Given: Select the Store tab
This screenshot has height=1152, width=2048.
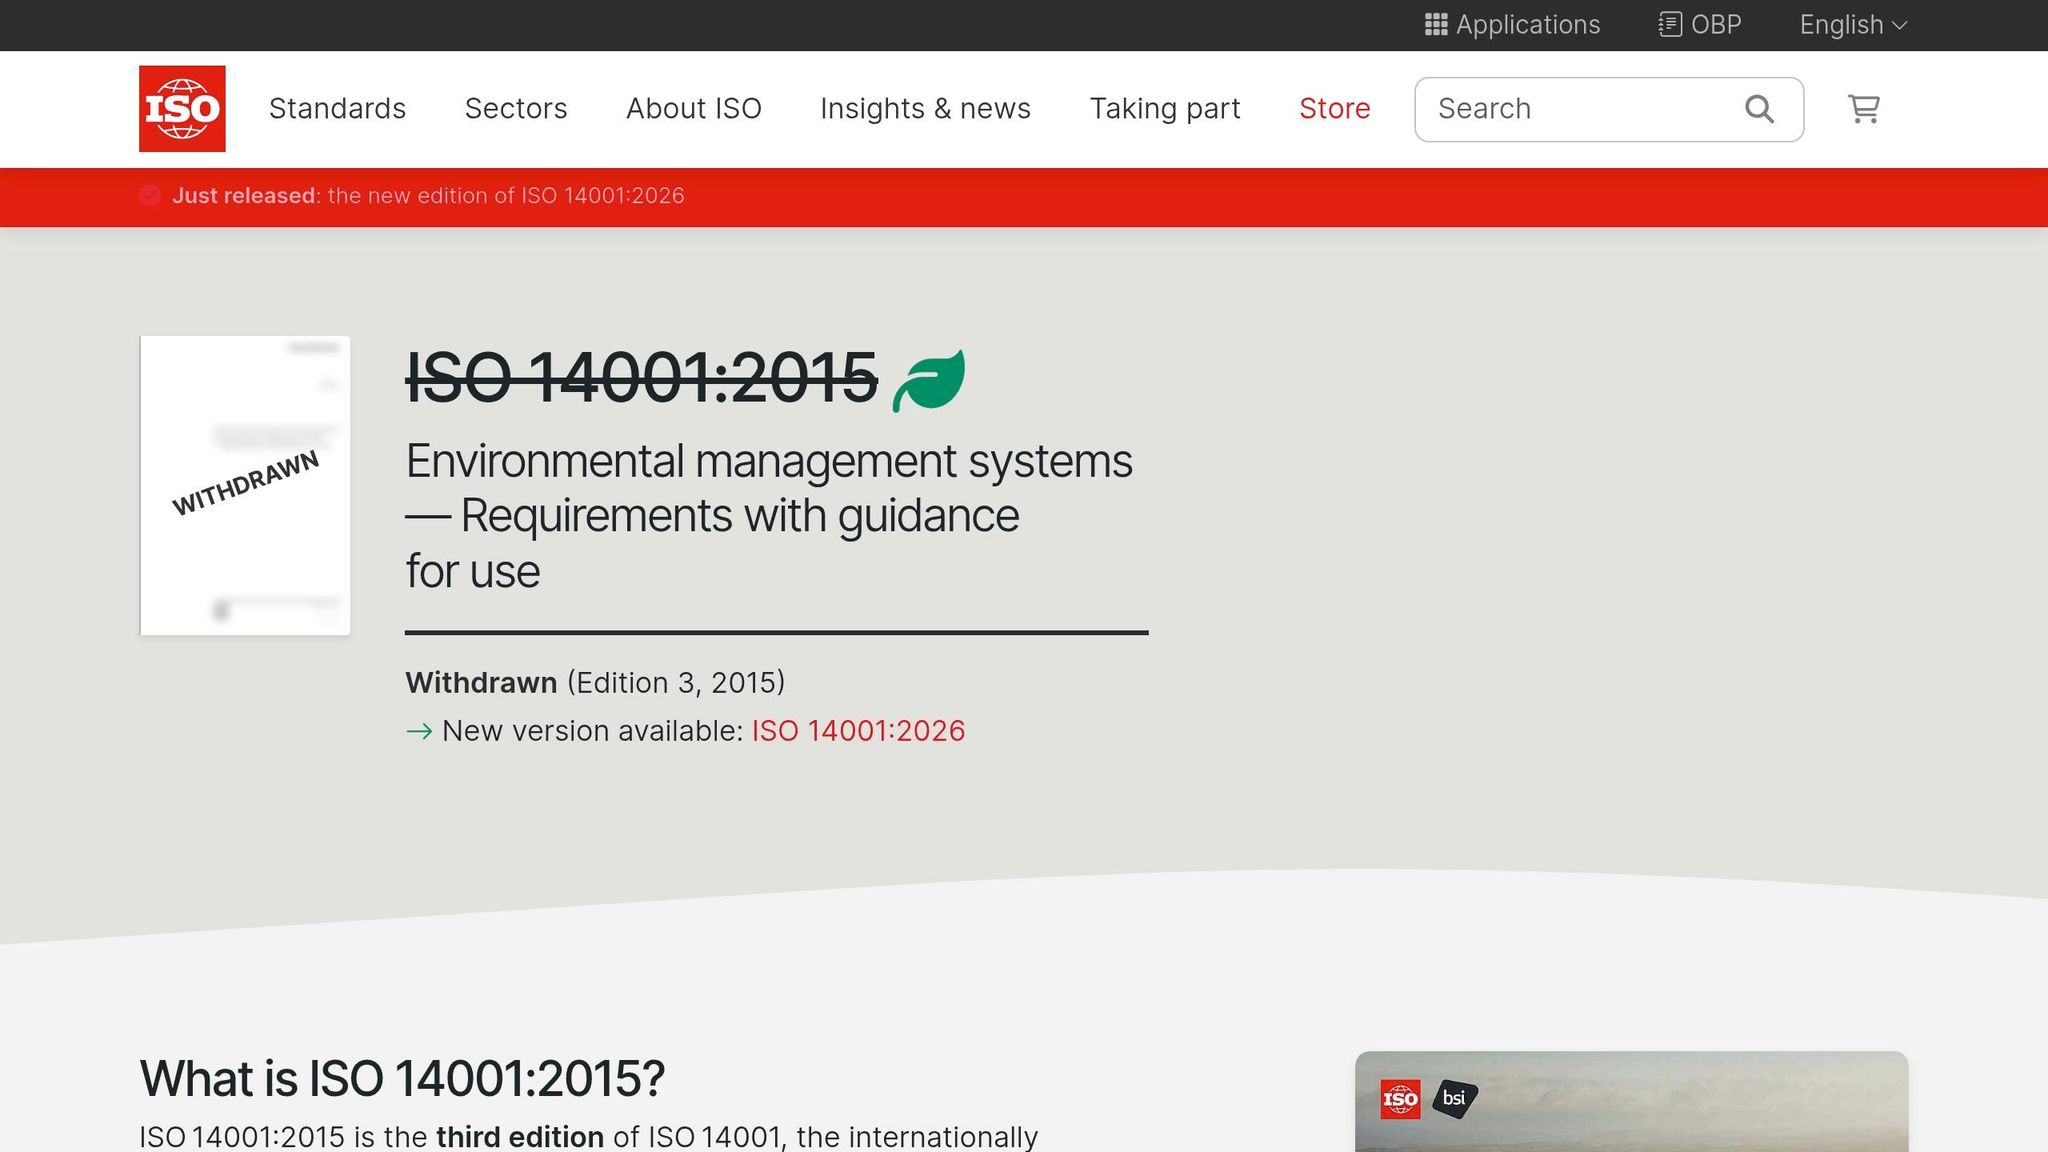Looking at the screenshot, I should click(1334, 108).
